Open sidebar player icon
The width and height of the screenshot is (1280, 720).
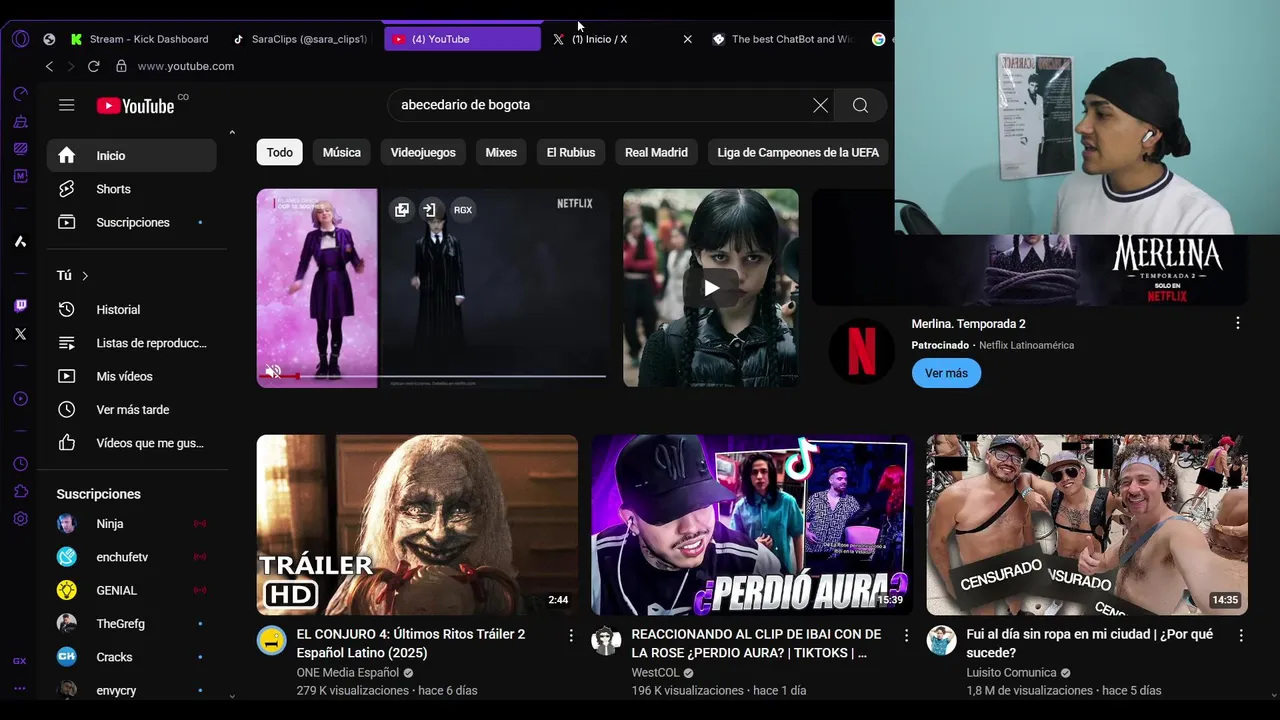(x=20, y=399)
